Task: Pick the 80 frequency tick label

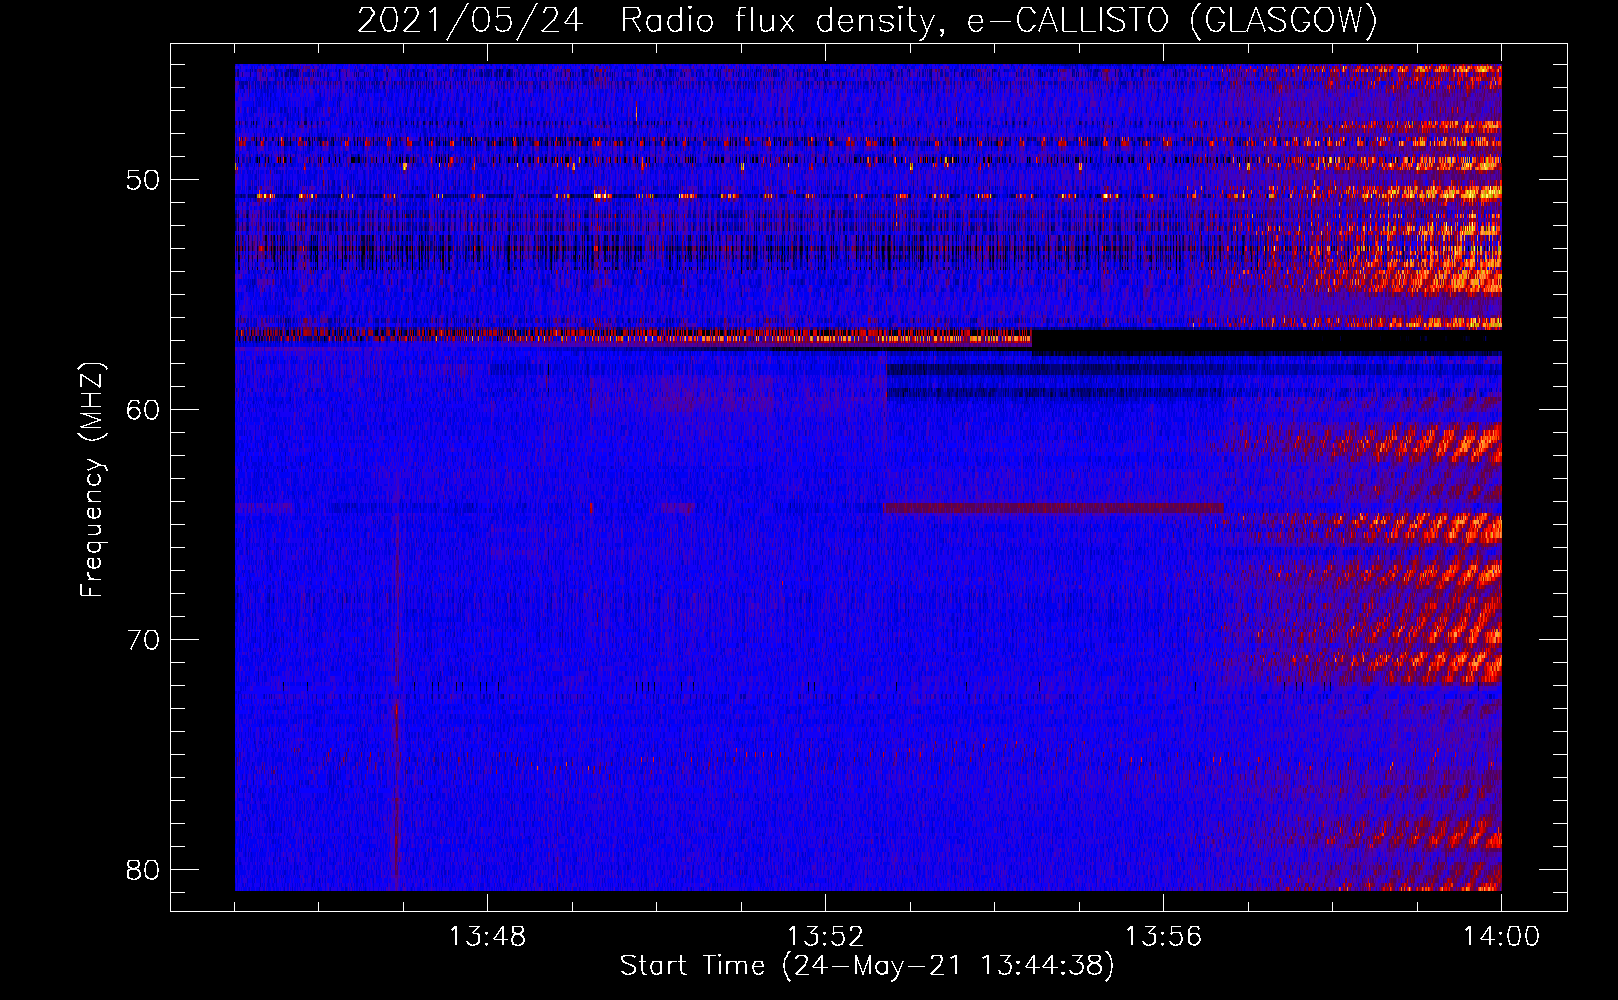Action: [144, 870]
